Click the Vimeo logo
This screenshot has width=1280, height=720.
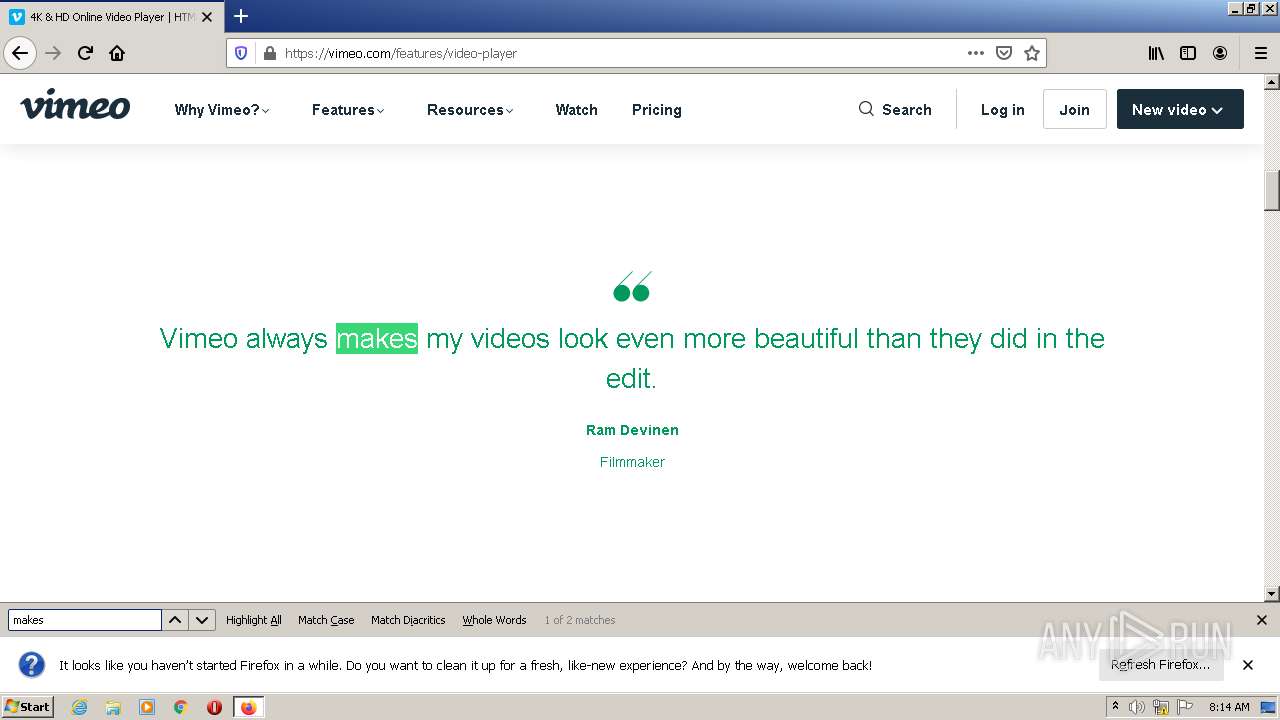pos(75,105)
